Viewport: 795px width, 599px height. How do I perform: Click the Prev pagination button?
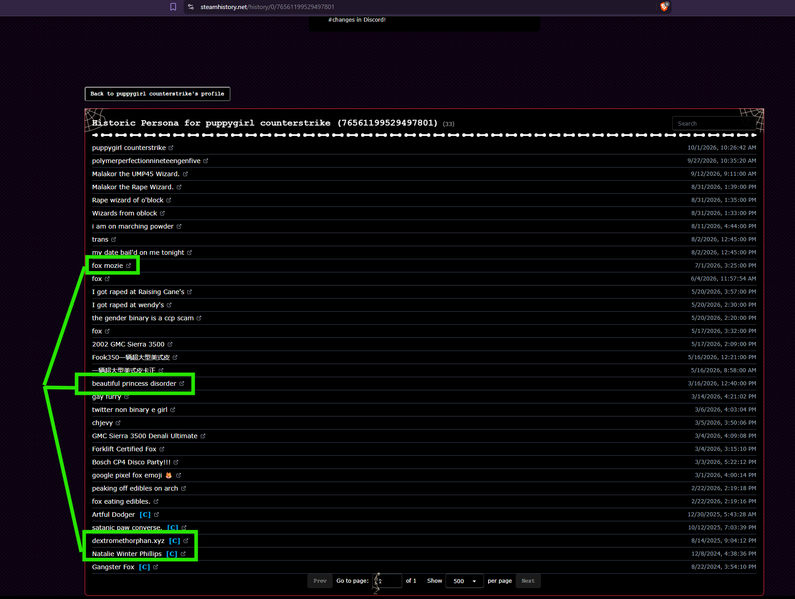tap(320, 581)
